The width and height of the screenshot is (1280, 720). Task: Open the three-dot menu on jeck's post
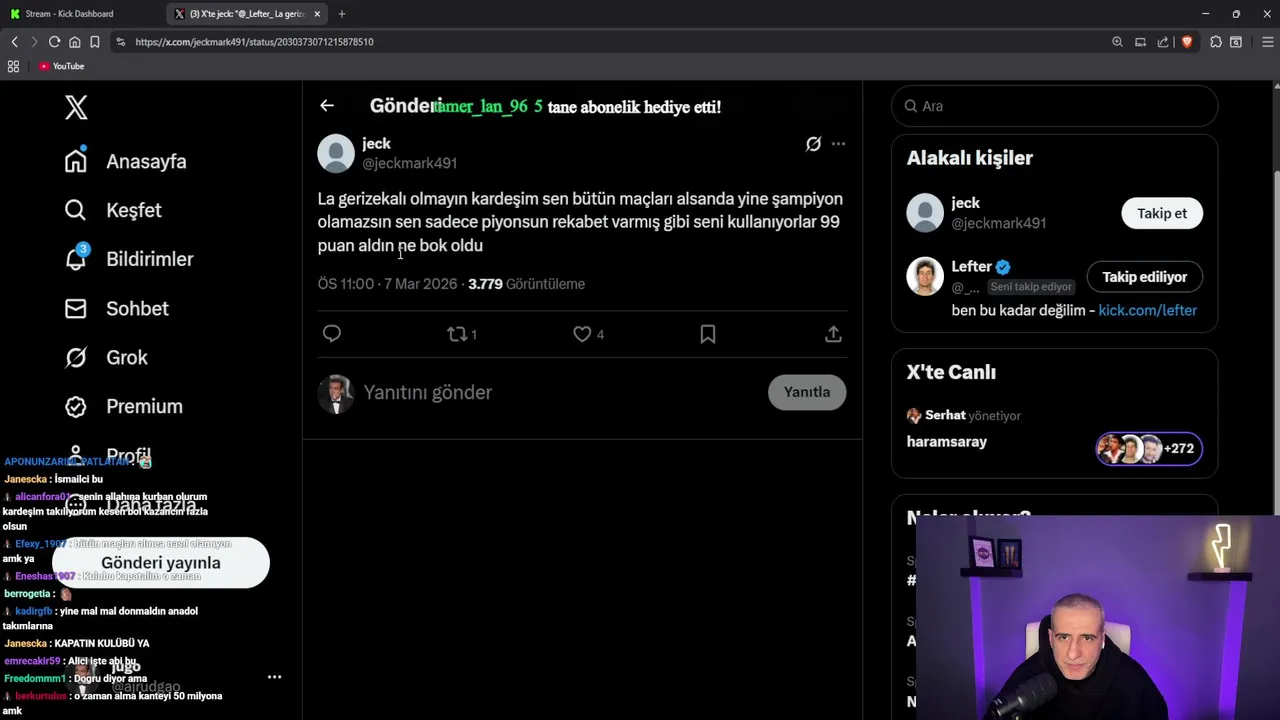[838, 144]
